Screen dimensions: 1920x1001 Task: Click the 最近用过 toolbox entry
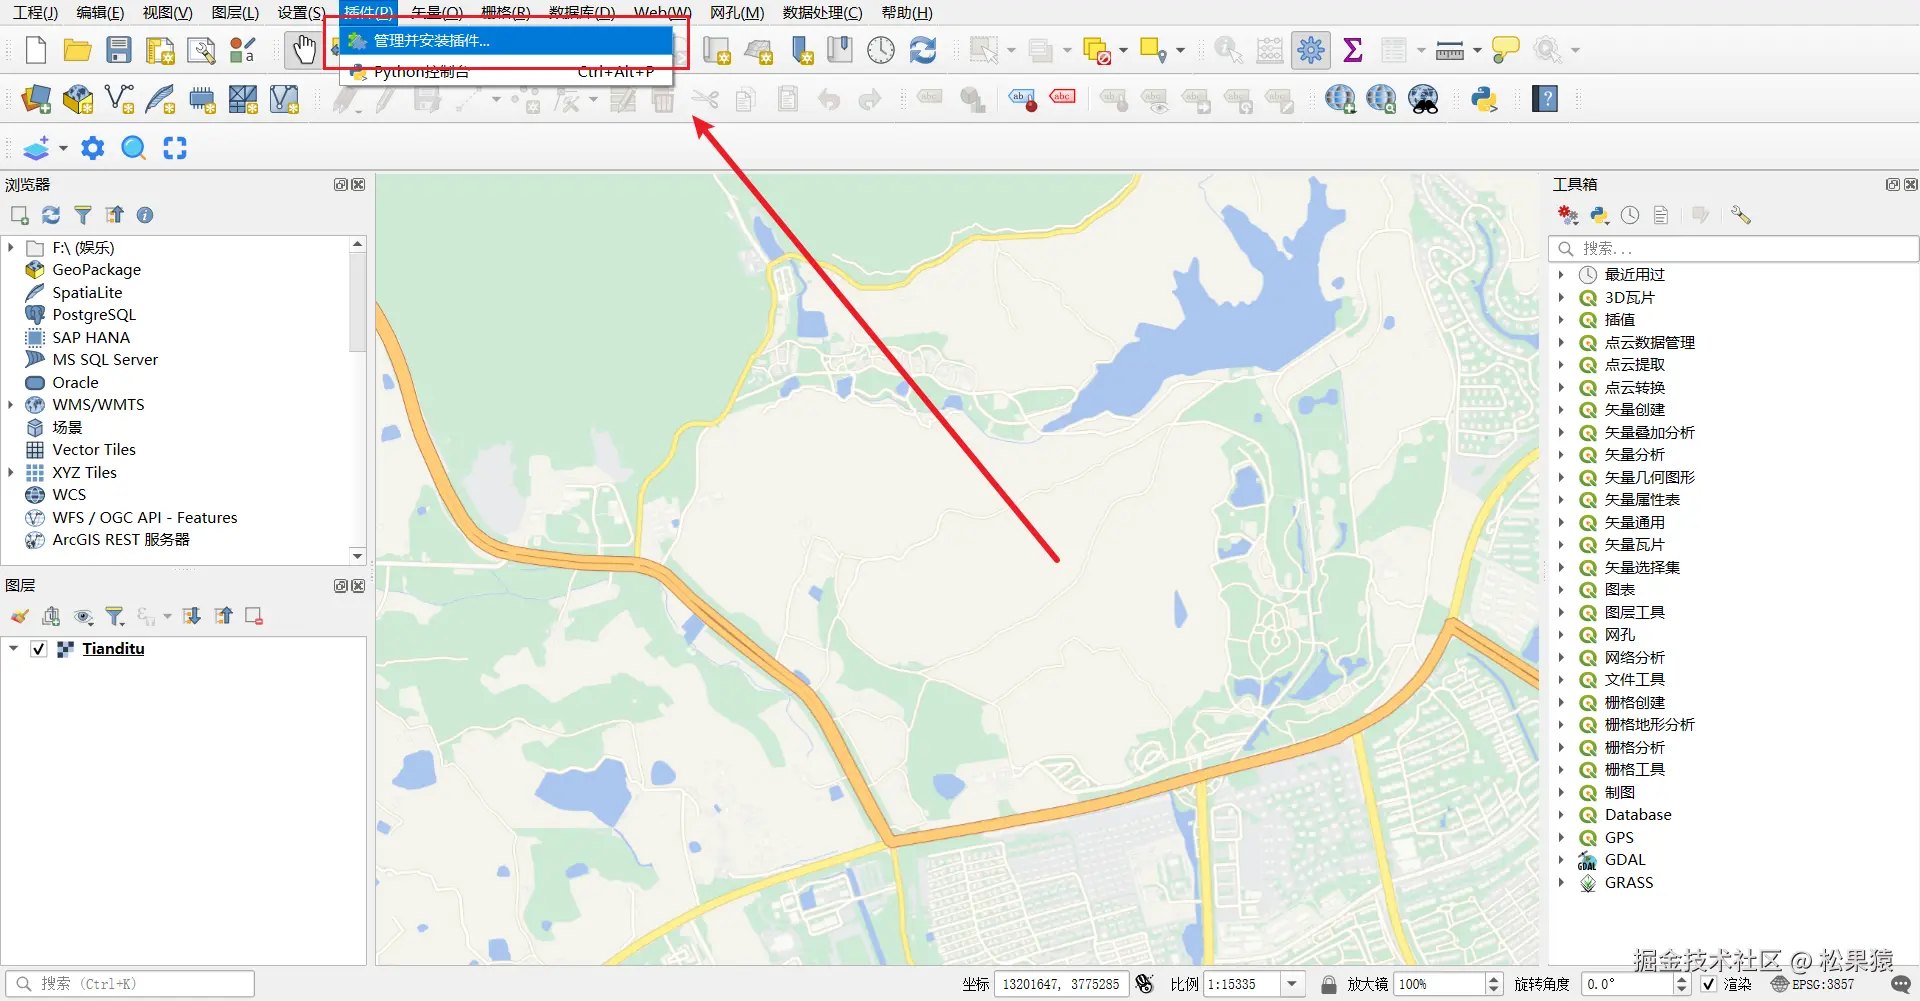(1634, 275)
